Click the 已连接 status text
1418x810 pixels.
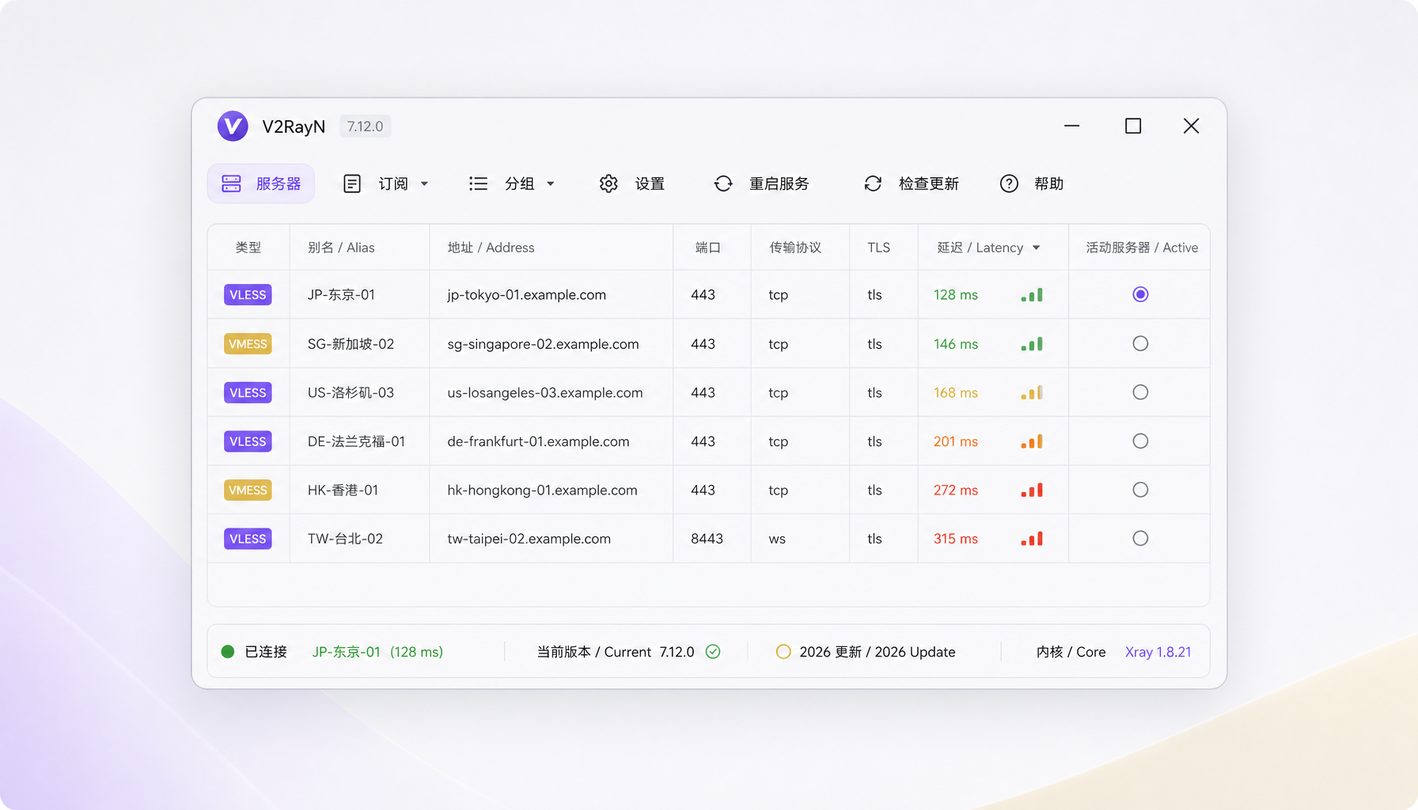pos(266,652)
